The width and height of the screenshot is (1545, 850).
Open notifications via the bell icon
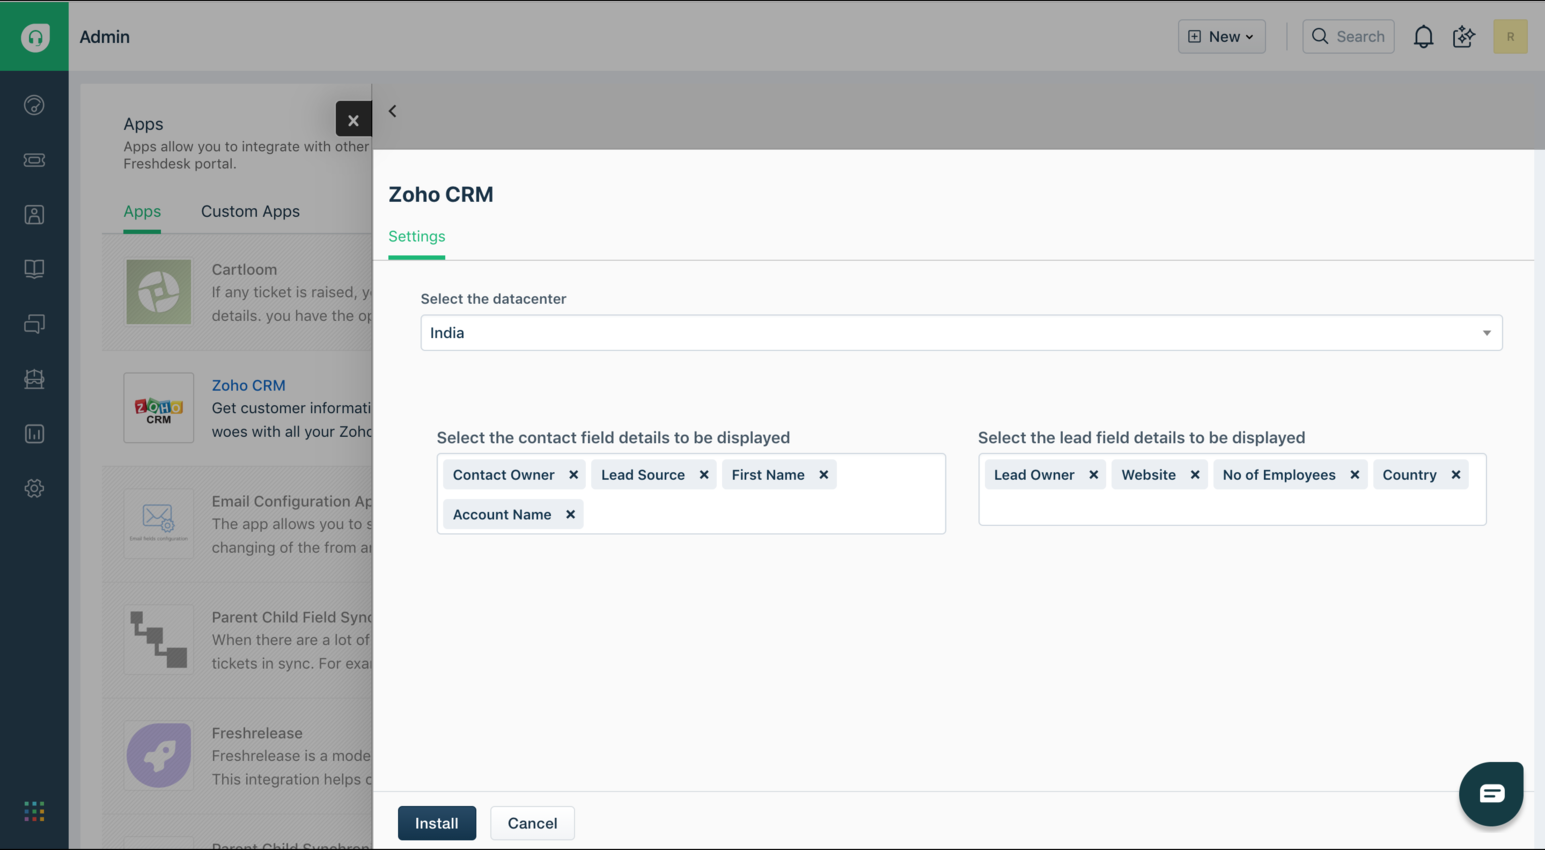pos(1423,36)
